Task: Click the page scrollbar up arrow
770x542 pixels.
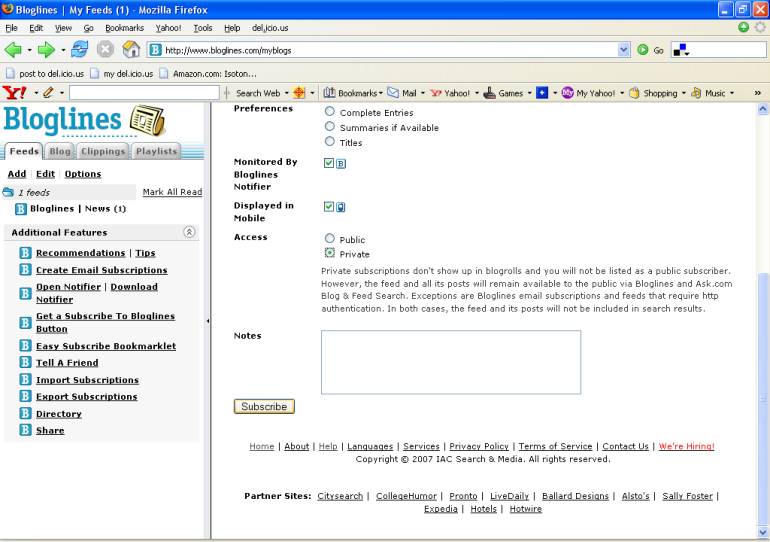Action: click(x=763, y=109)
